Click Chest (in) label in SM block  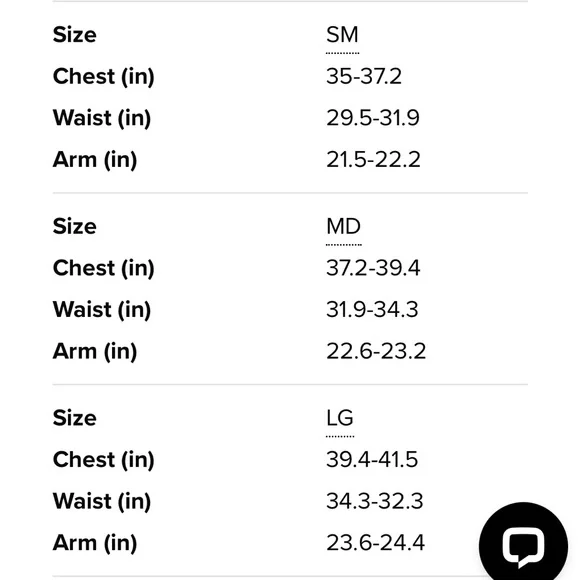point(104,77)
